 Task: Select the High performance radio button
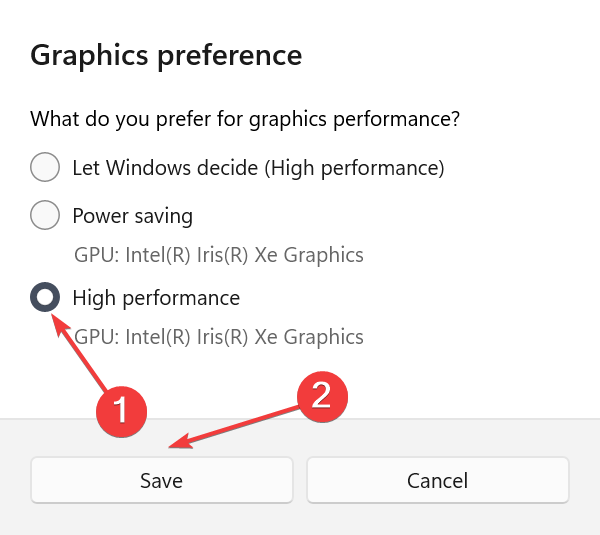[x=45, y=297]
